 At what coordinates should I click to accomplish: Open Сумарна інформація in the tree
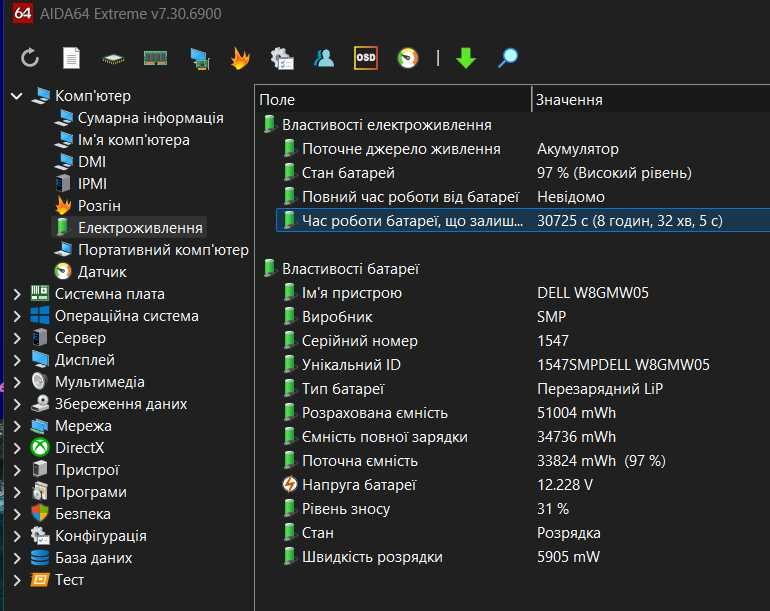coord(150,118)
